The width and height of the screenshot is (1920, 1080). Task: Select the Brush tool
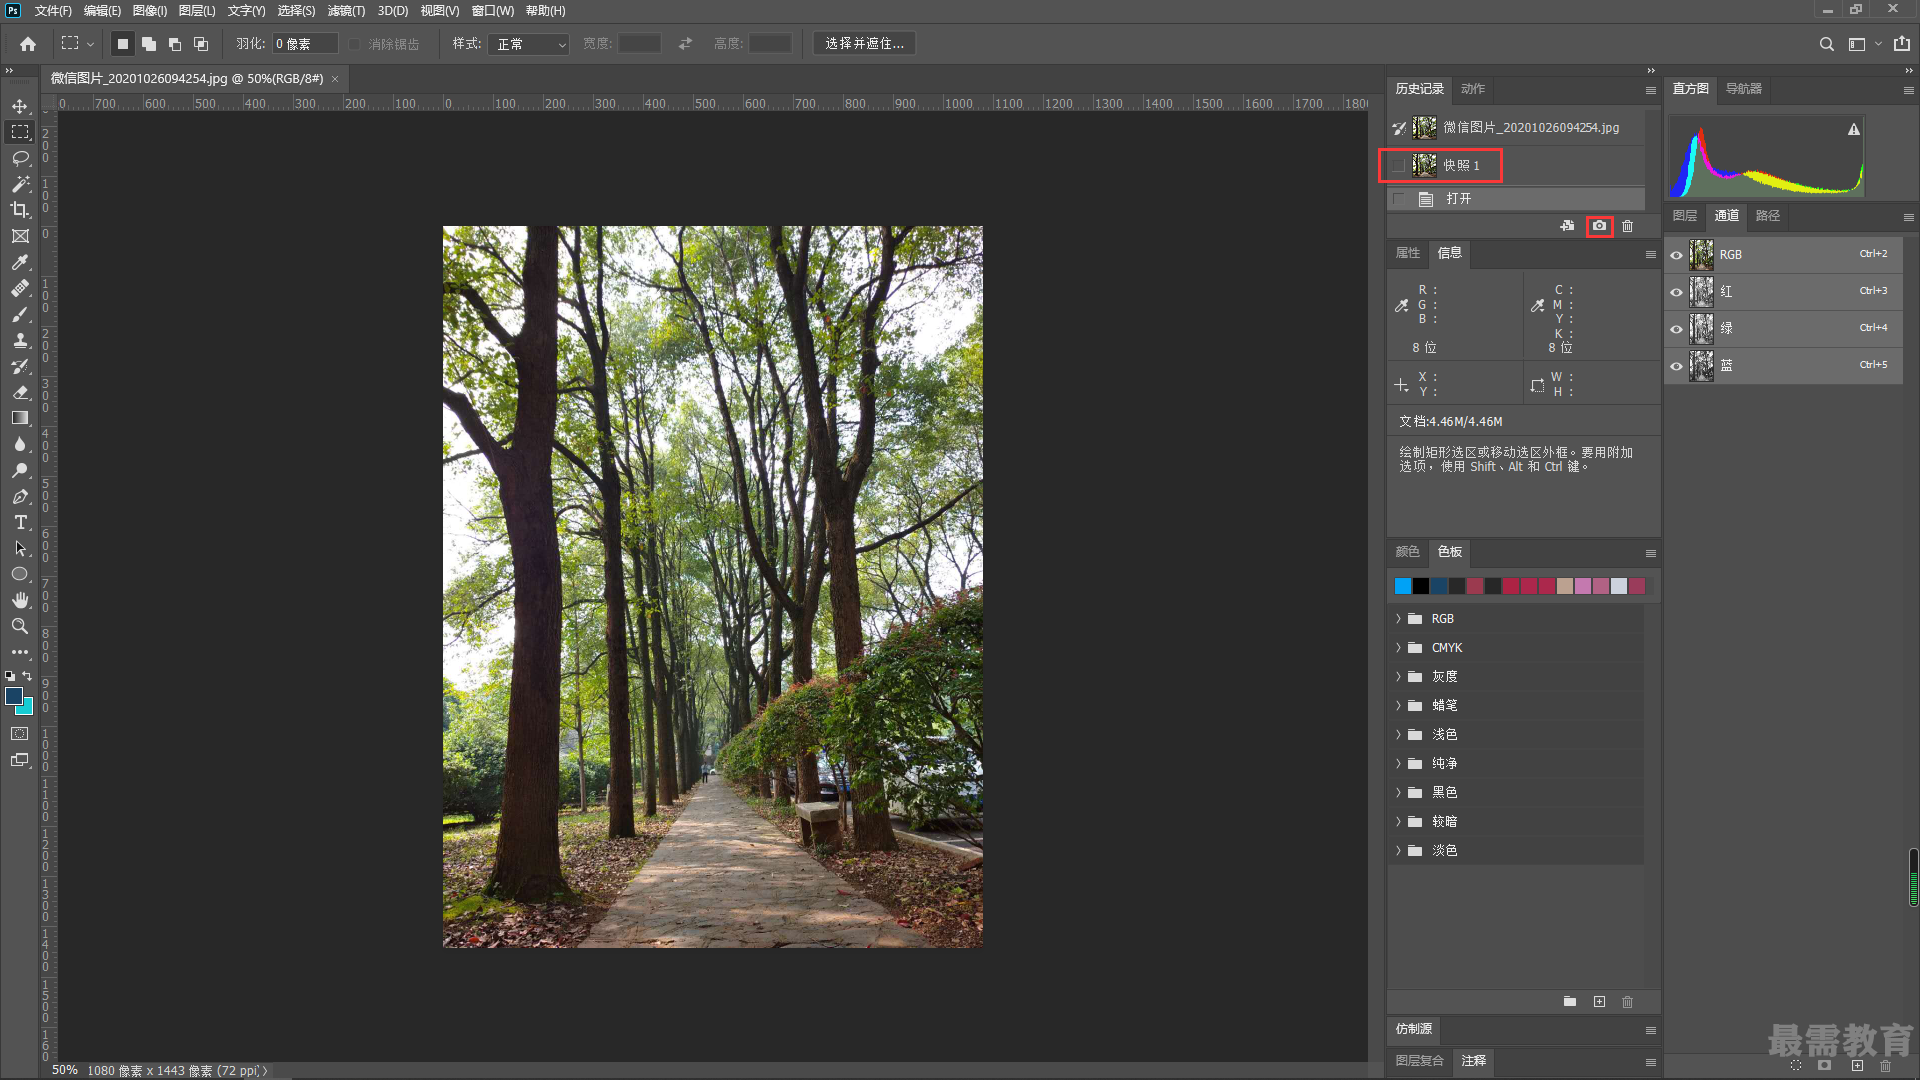pyautogui.click(x=20, y=314)
